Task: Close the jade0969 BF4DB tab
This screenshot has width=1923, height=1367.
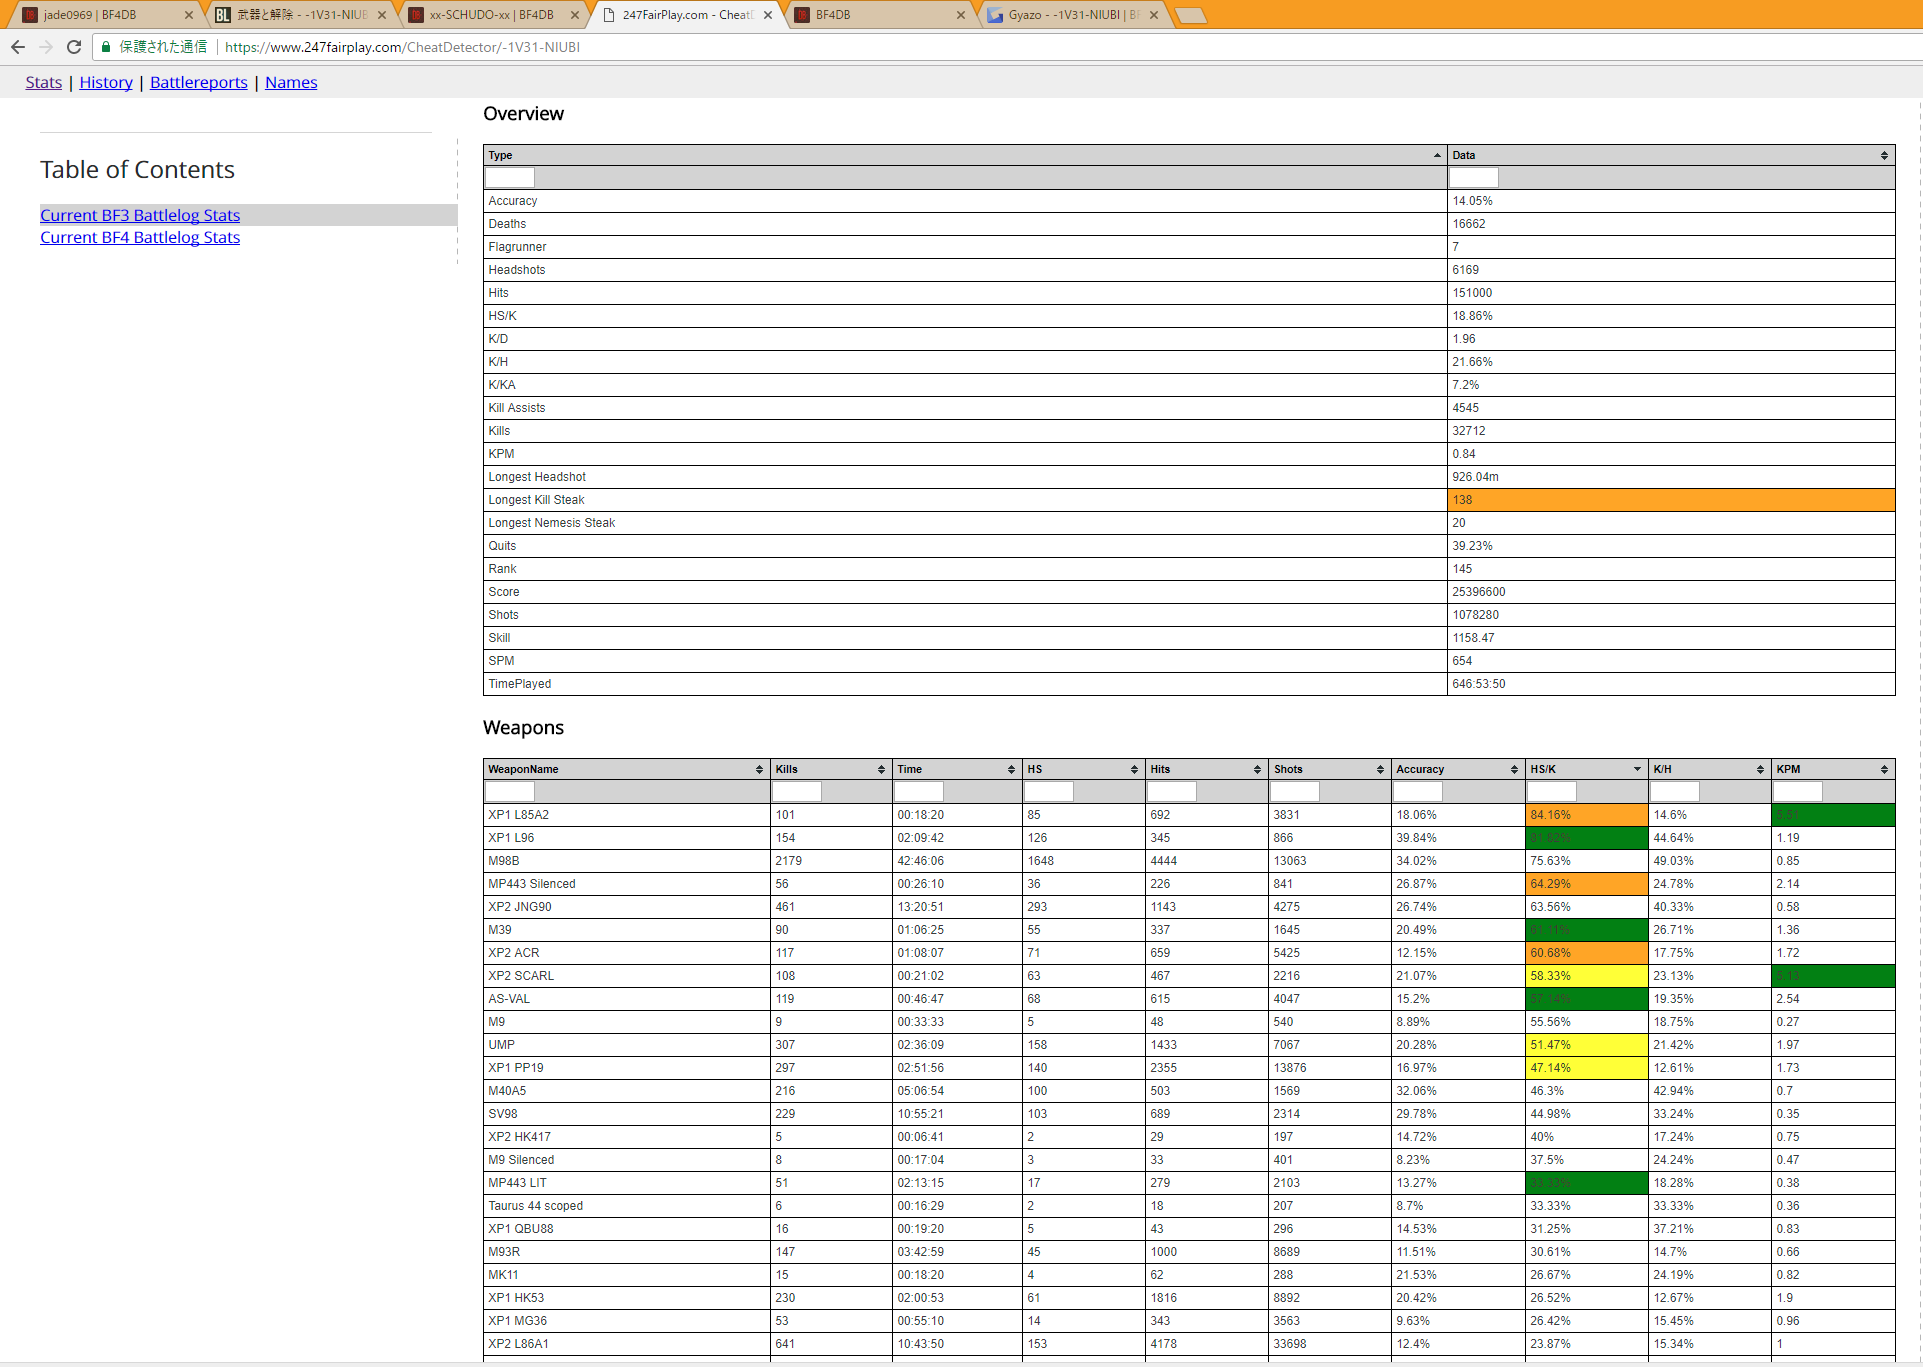Action: point(189,15)
